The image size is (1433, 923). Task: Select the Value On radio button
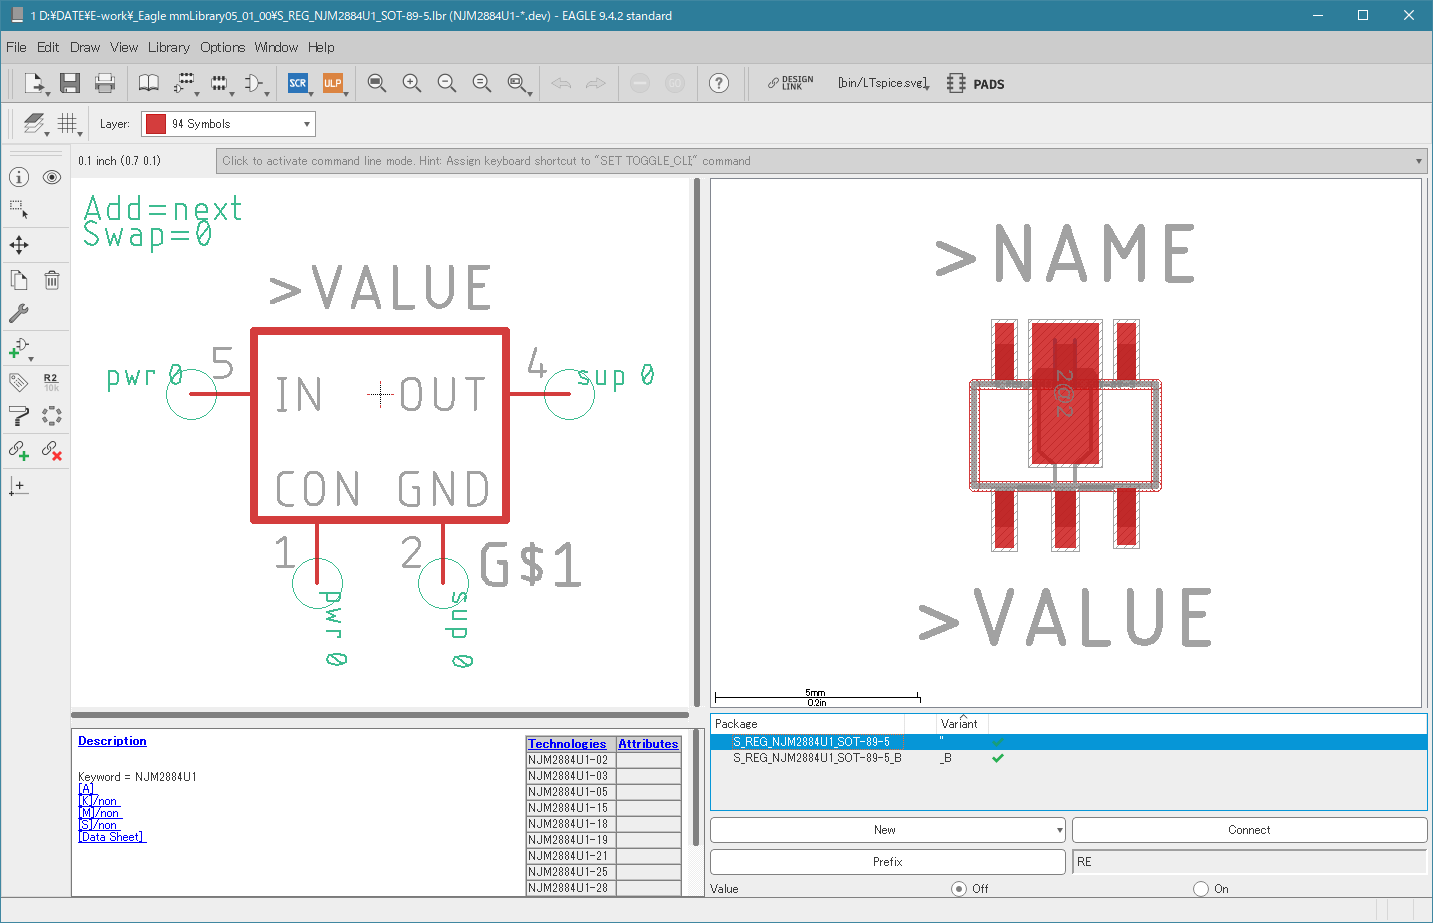click(x=1201, y=888)
